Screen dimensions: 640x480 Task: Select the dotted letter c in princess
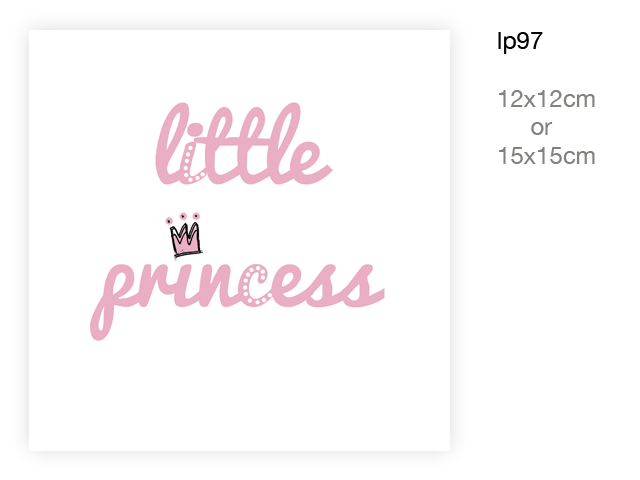point(256,285)
